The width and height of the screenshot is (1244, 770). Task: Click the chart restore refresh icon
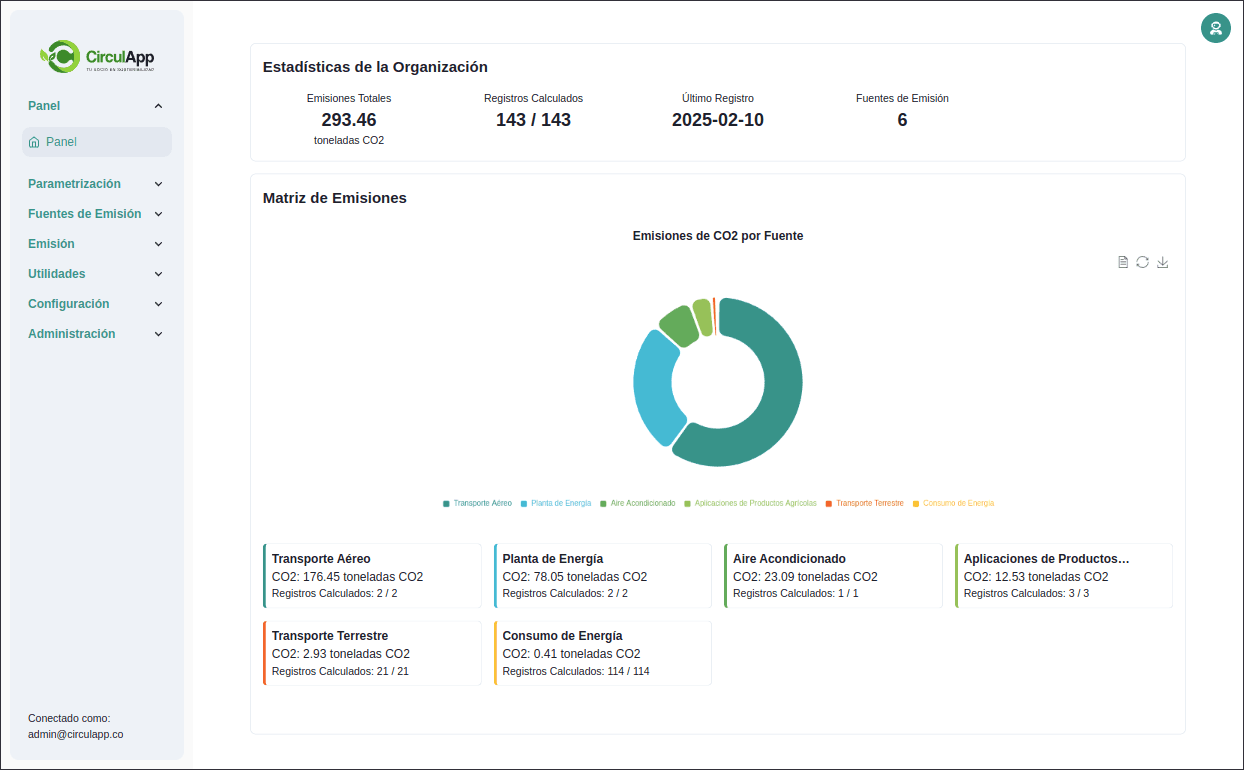(x=1142, y=262)
